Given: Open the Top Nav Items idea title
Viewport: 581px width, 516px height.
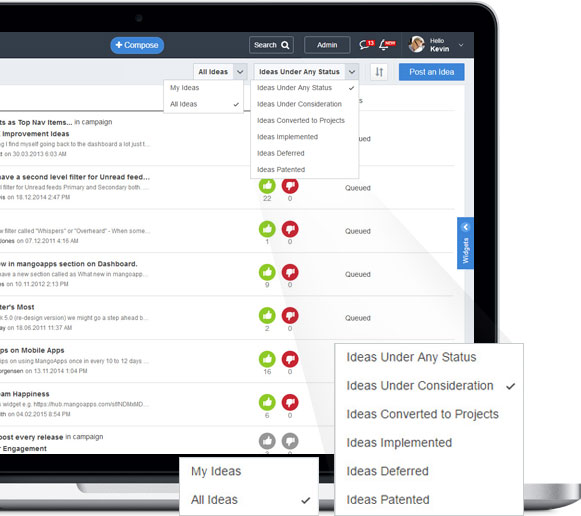Looking at the screenshot, I should (36, 122).
